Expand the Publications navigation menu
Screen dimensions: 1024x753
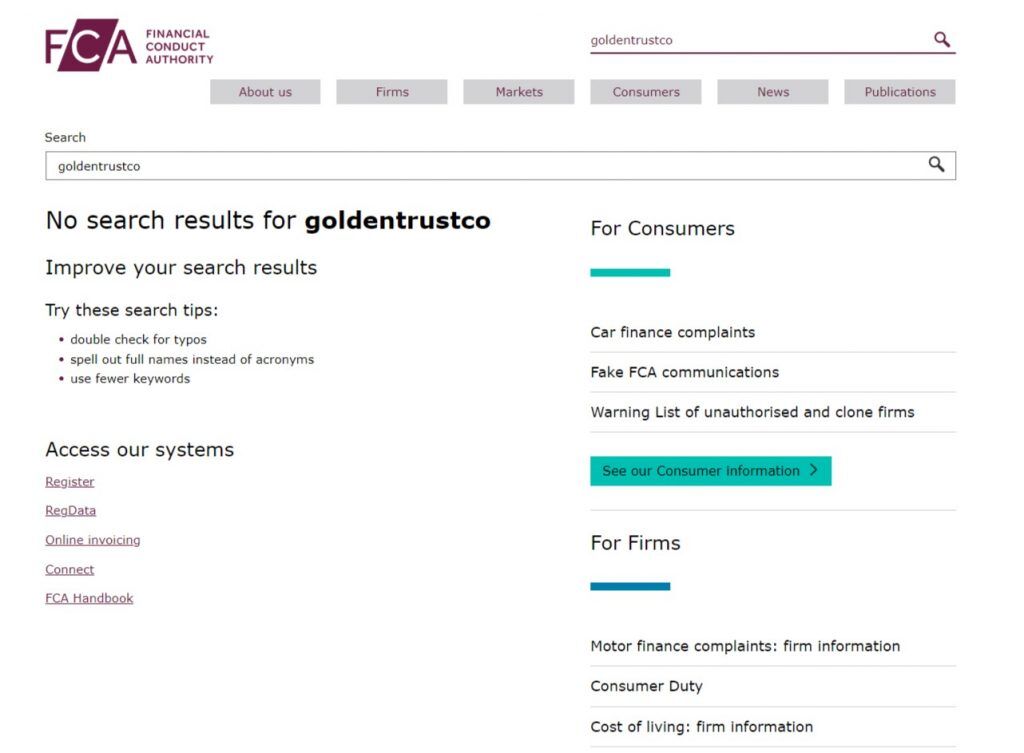coord(900,92)
